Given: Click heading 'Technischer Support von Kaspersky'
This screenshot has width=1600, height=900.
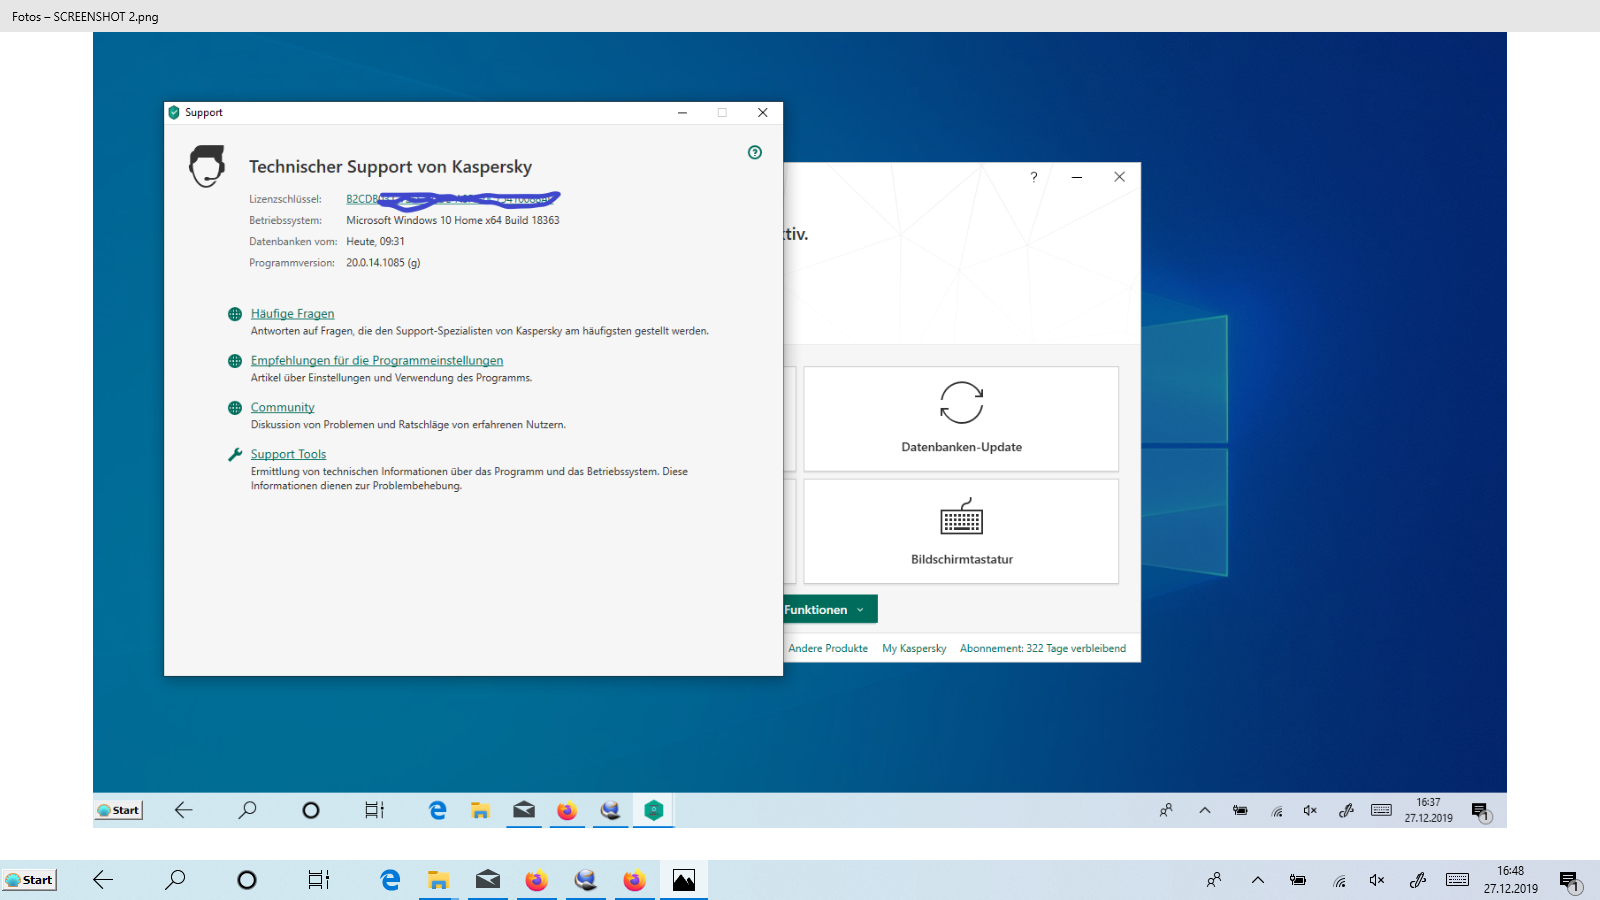Looking at the screenshot, I should pos(390,167).
